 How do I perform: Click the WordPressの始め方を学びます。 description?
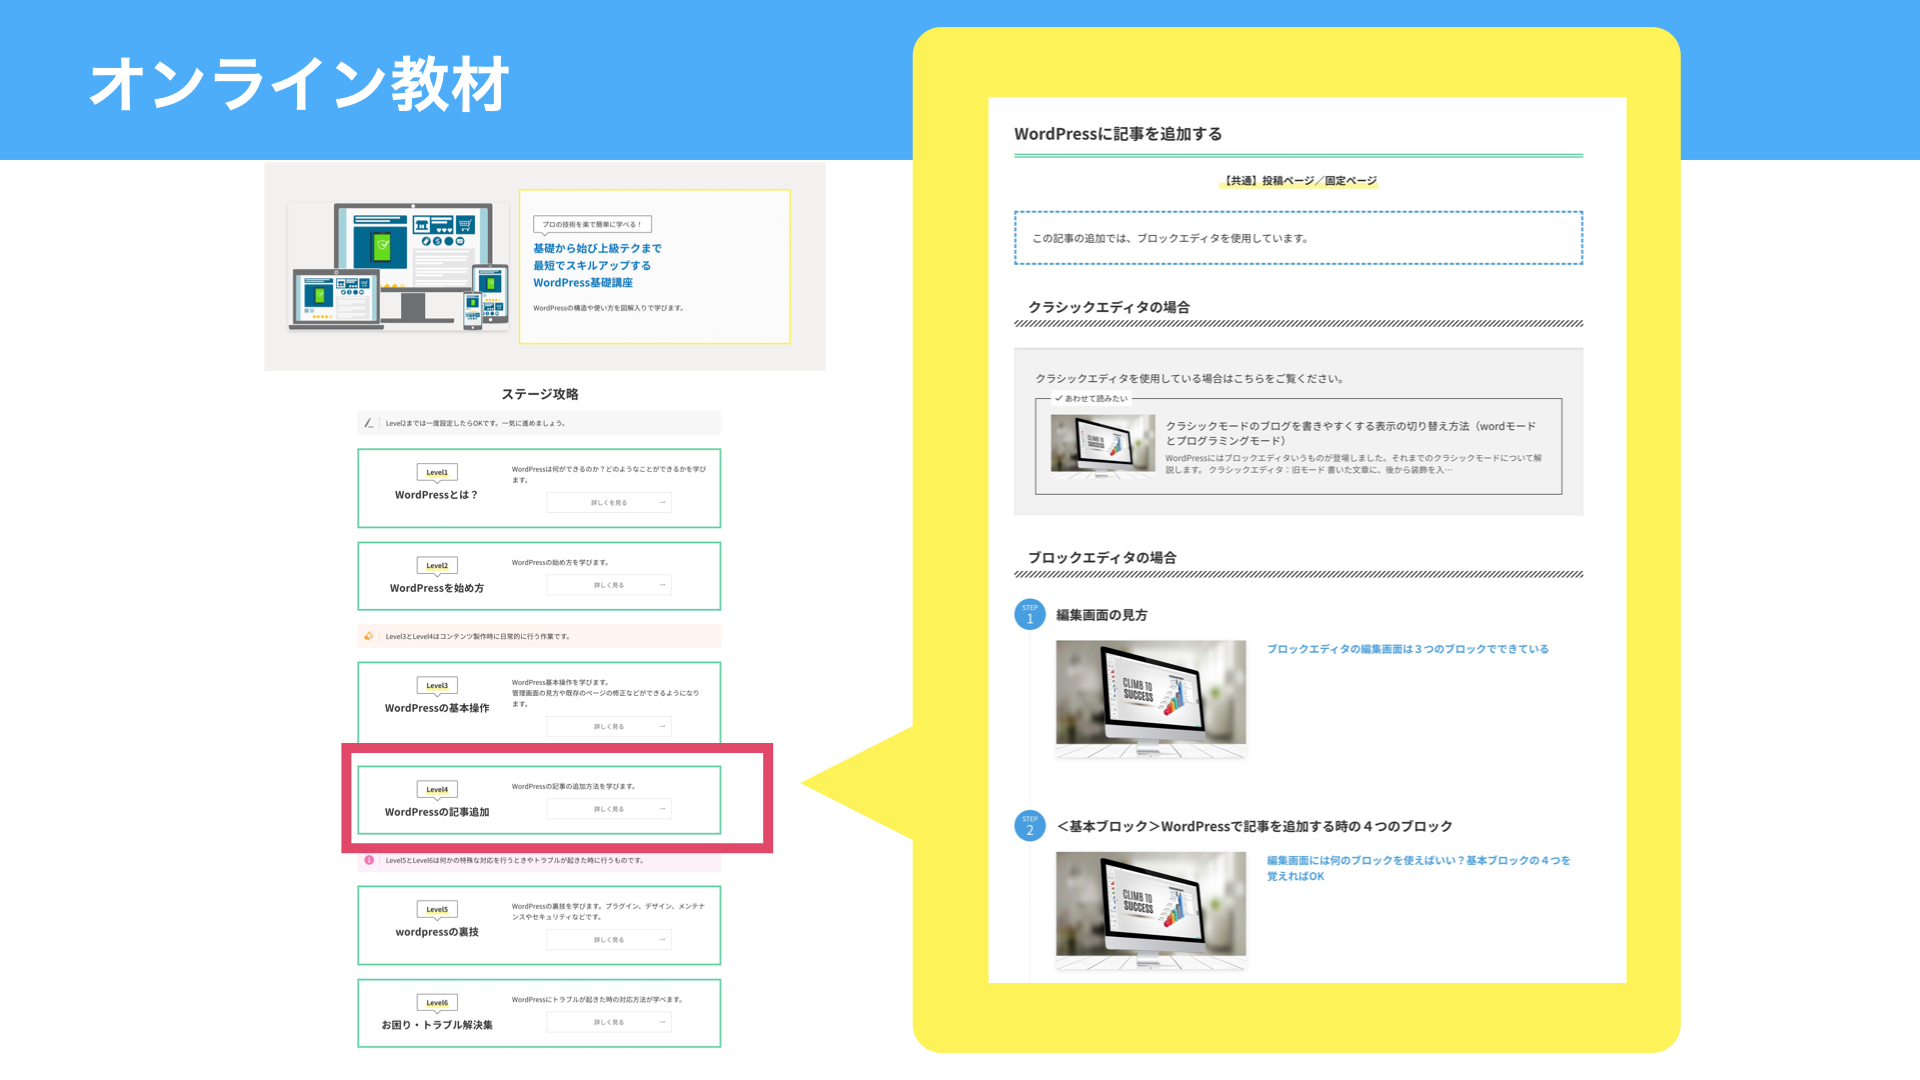pyautogui.click(x=561, y=563)
